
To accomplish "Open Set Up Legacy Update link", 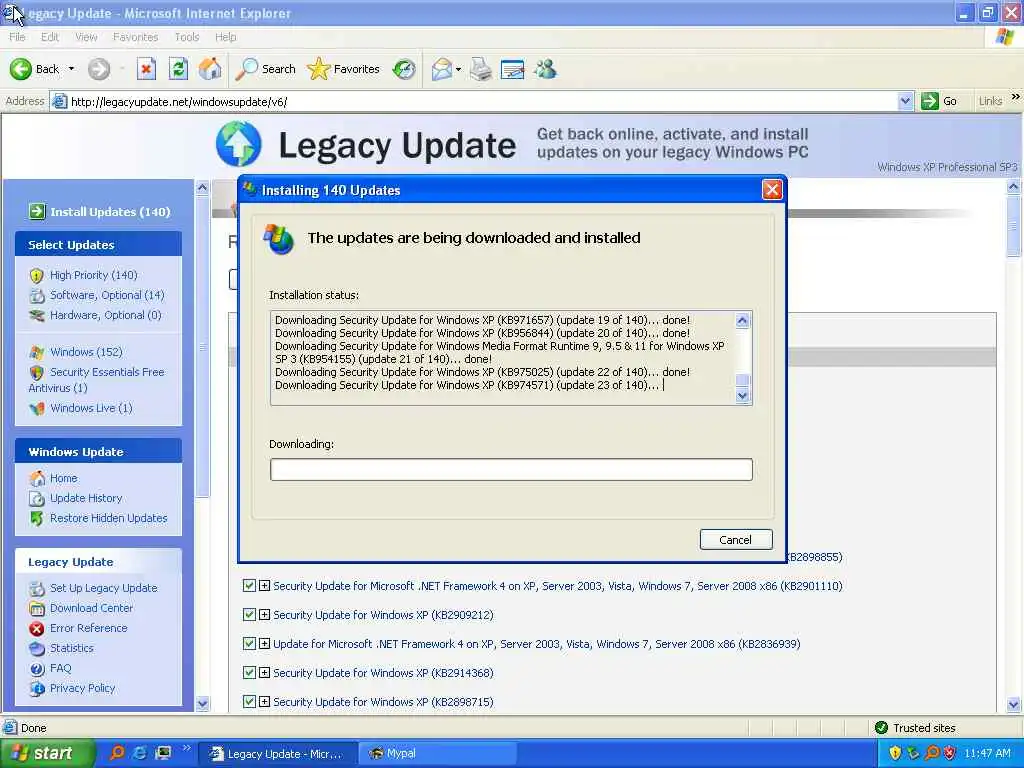I will point(104,588).
